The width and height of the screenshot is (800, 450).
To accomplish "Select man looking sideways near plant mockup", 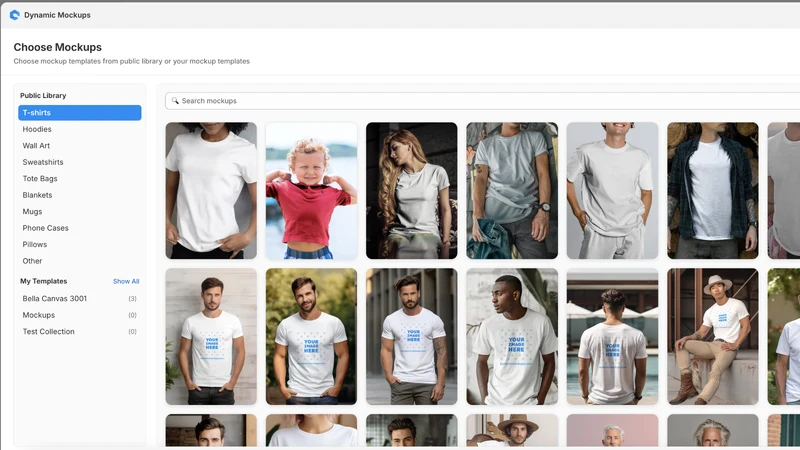I will (512, 337).
